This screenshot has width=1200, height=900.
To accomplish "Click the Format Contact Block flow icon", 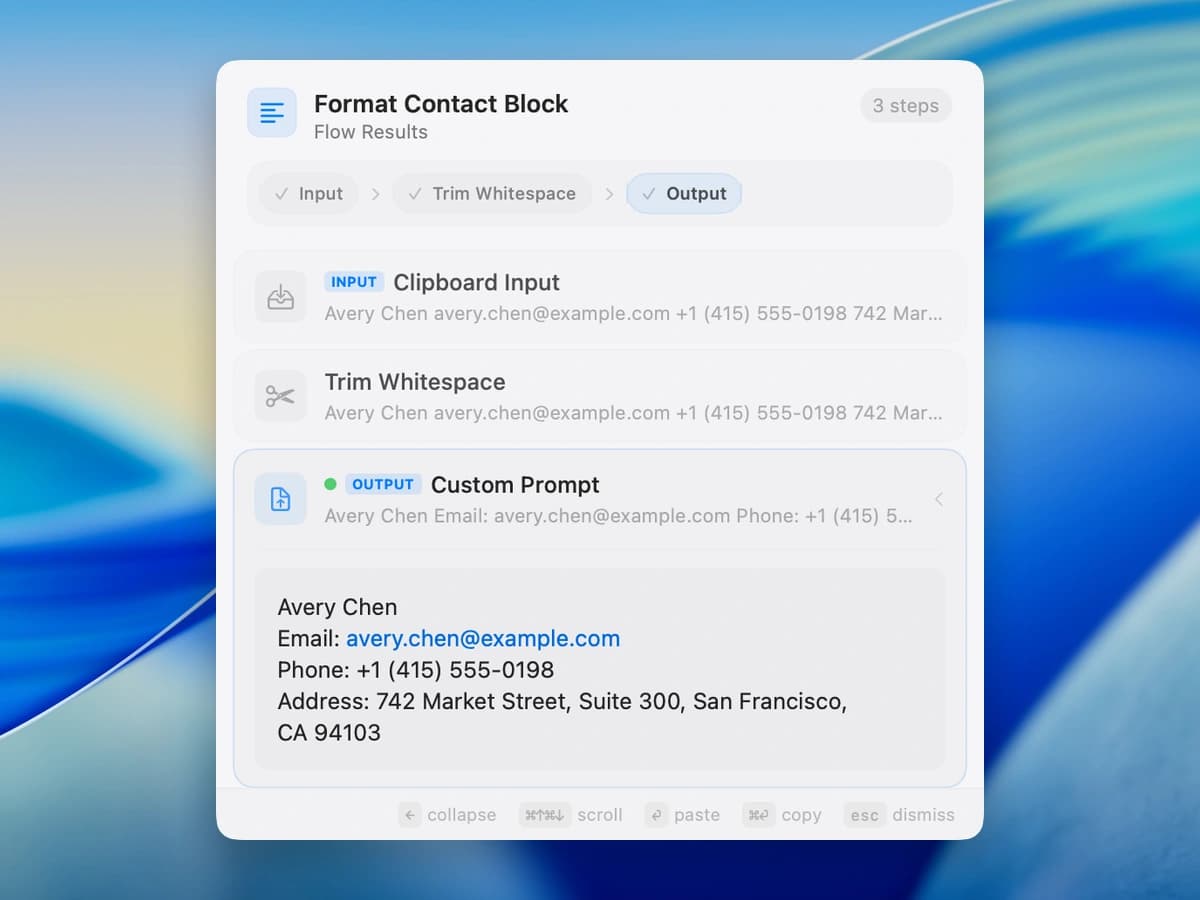I will (272, 113).
